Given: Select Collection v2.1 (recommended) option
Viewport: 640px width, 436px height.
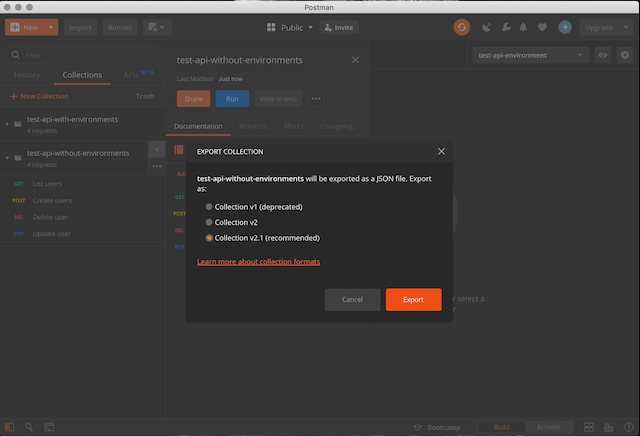Looking at the screenshot, I should pyautogui.click(x=262, y=238).
